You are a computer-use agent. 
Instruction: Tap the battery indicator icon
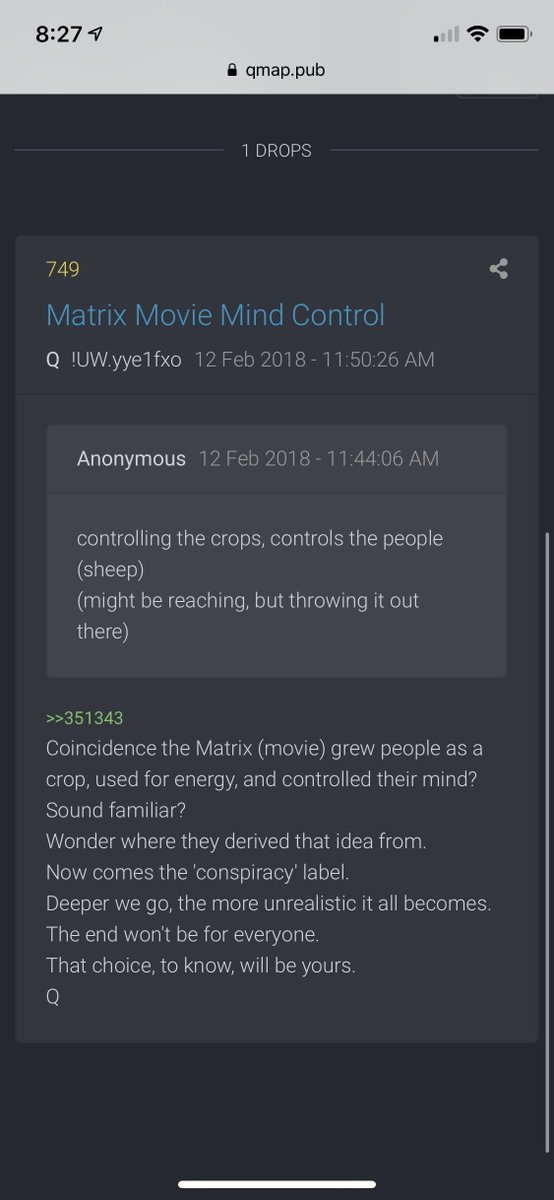[x=514, y=34]
